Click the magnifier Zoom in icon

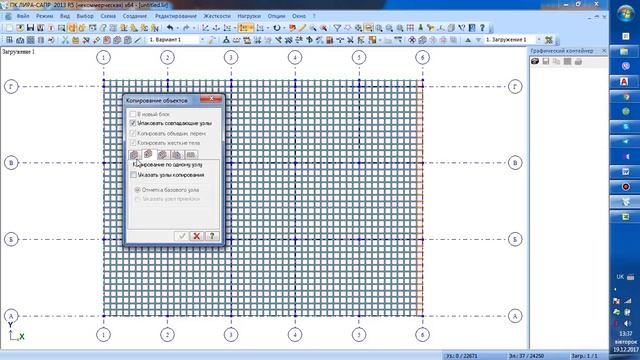(379, 28)
